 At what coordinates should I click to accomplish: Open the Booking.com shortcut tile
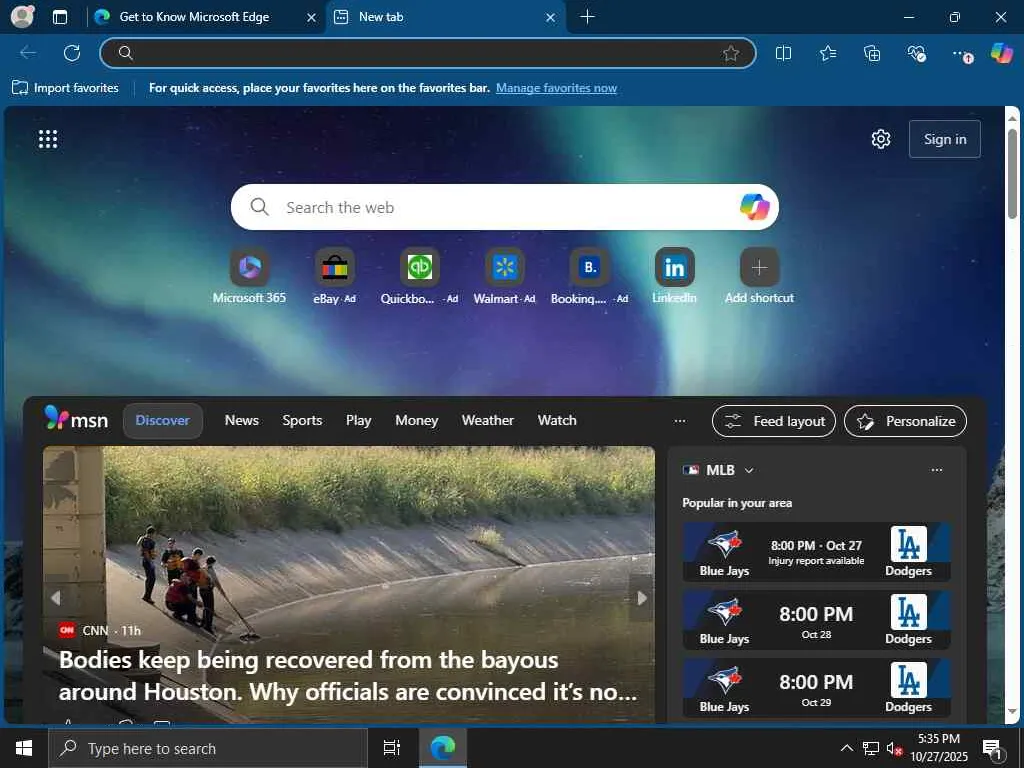pos(589,276)
